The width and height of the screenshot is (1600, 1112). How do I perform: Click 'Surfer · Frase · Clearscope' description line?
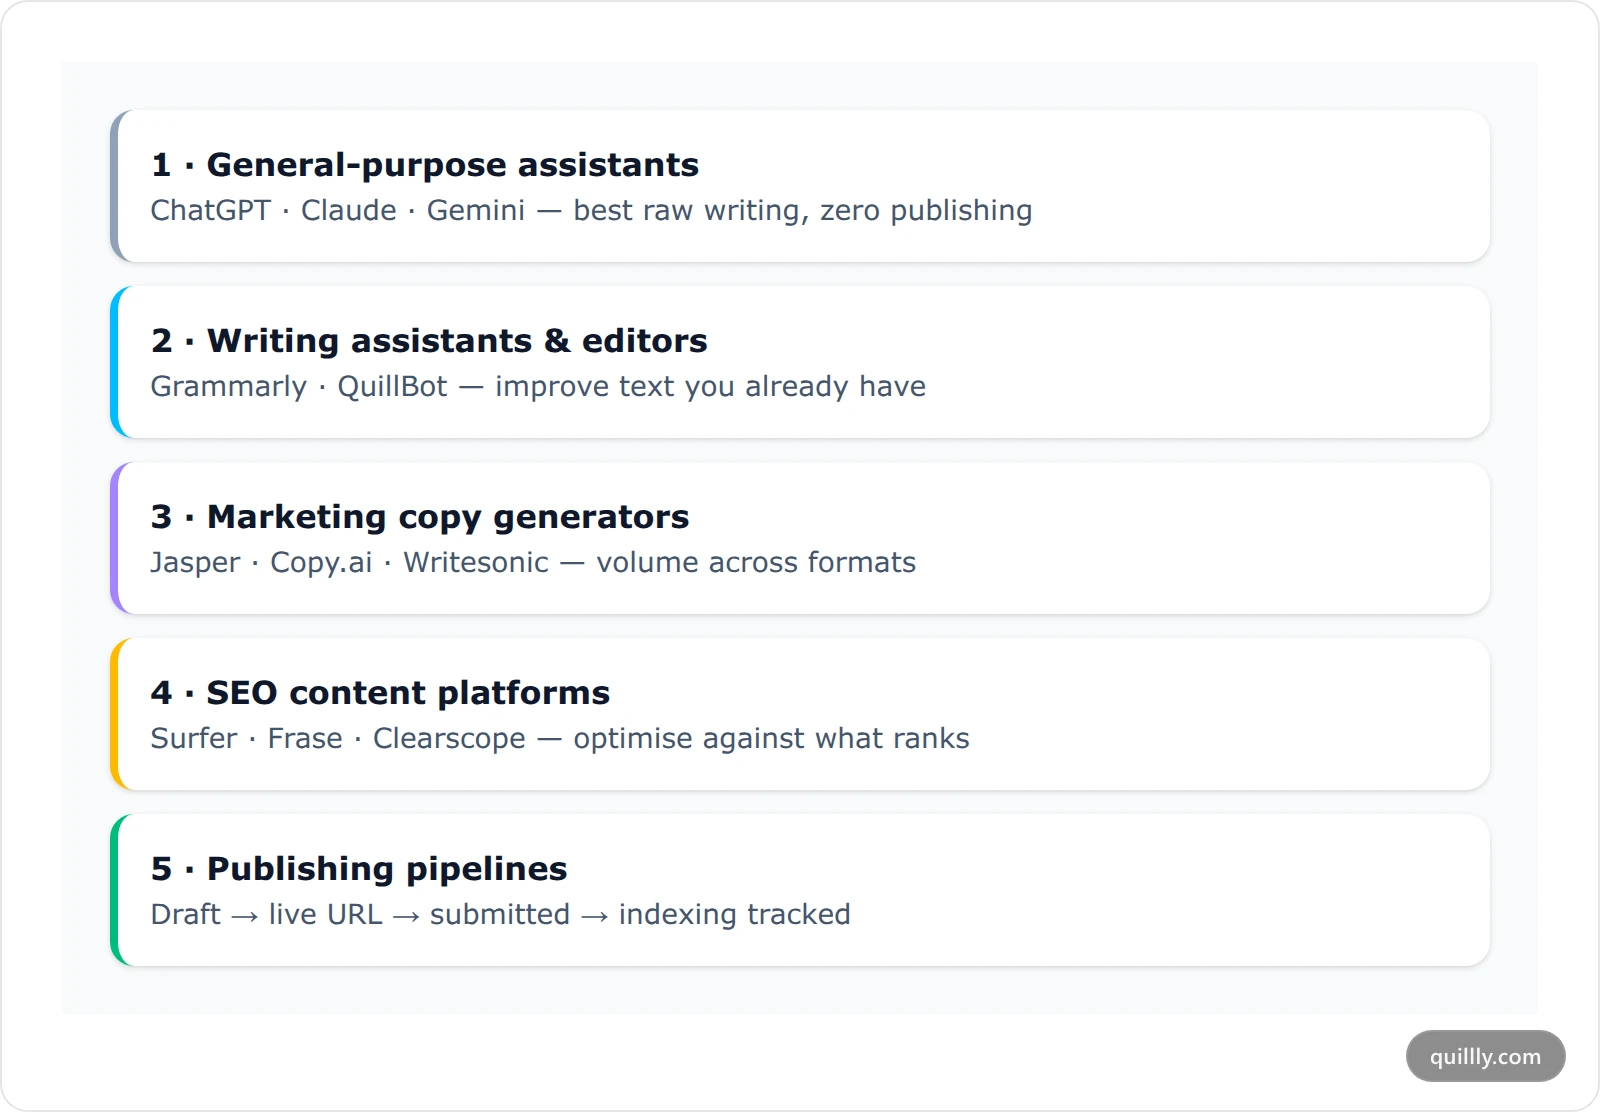click(560, 739)
